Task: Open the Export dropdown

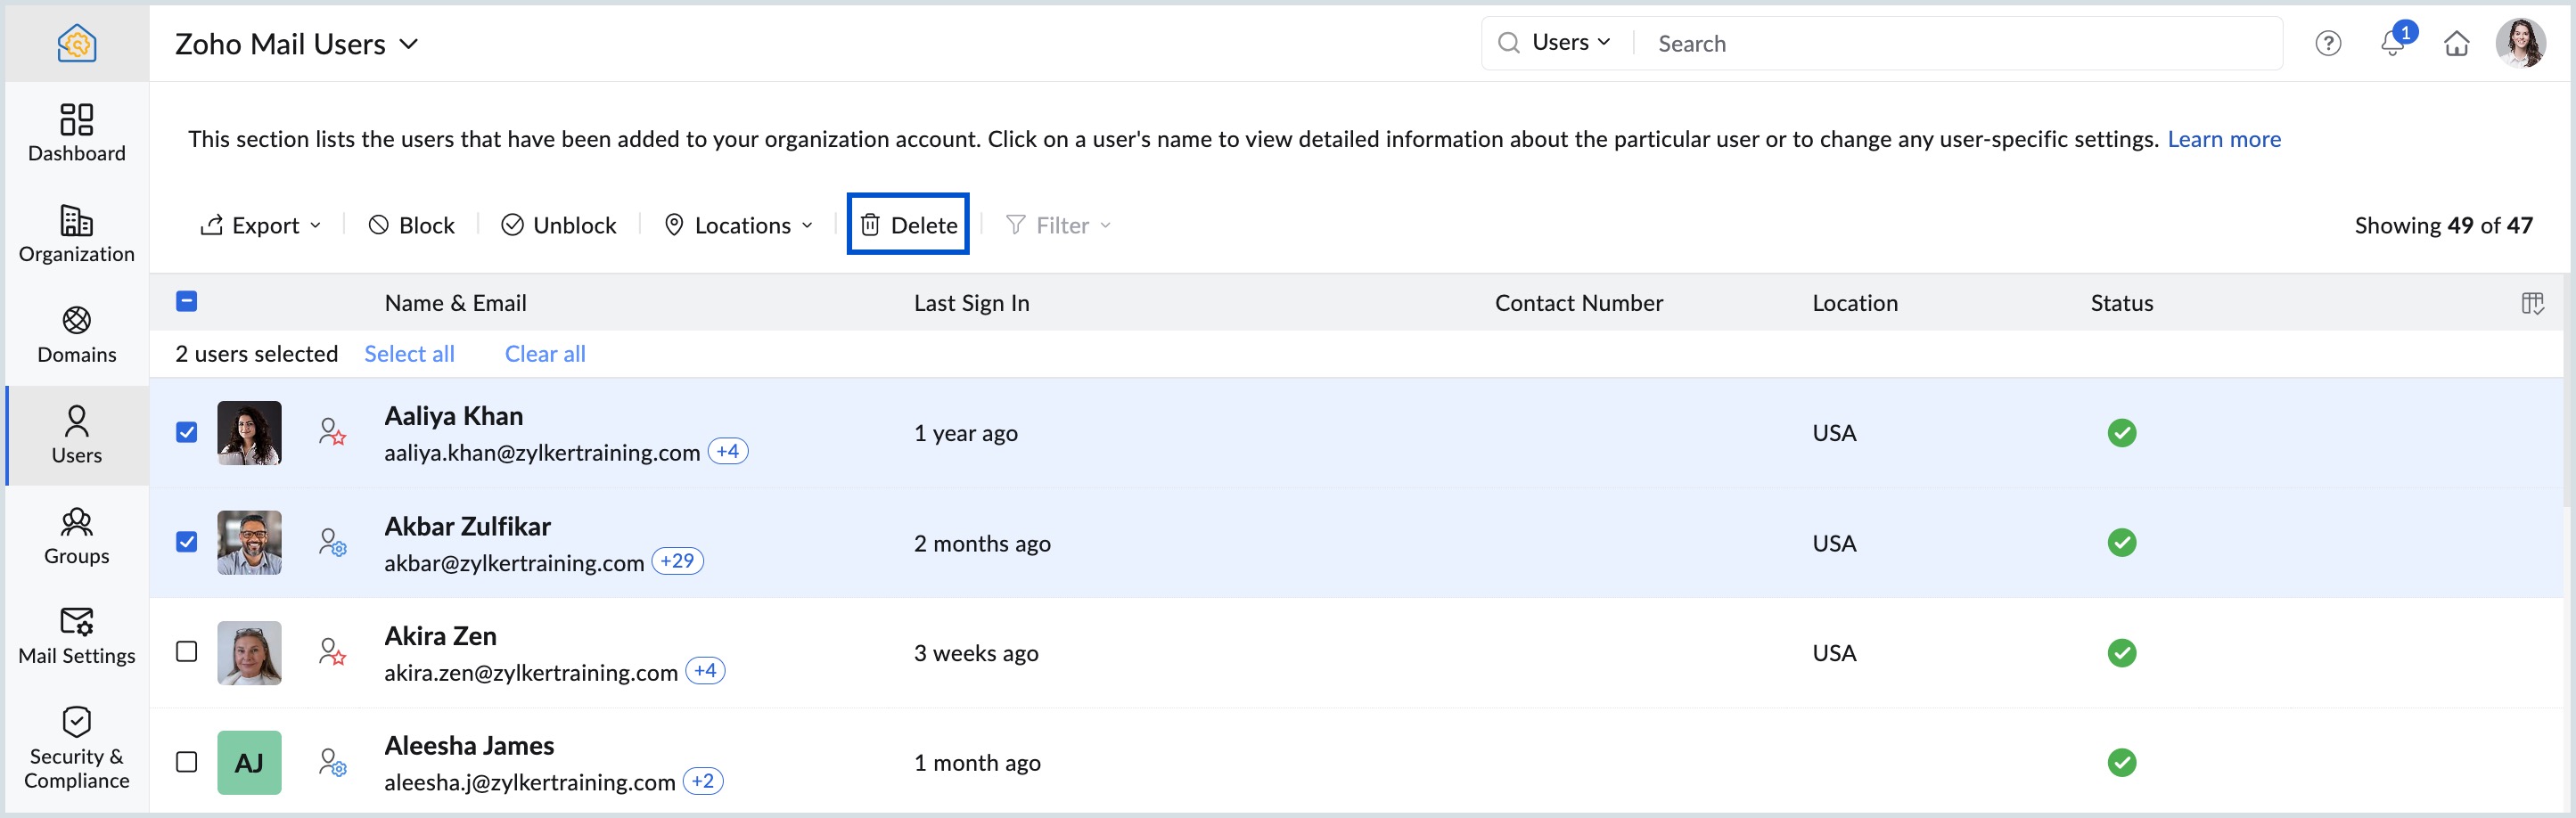Action: pyautogui.click(x=261, y=225)
